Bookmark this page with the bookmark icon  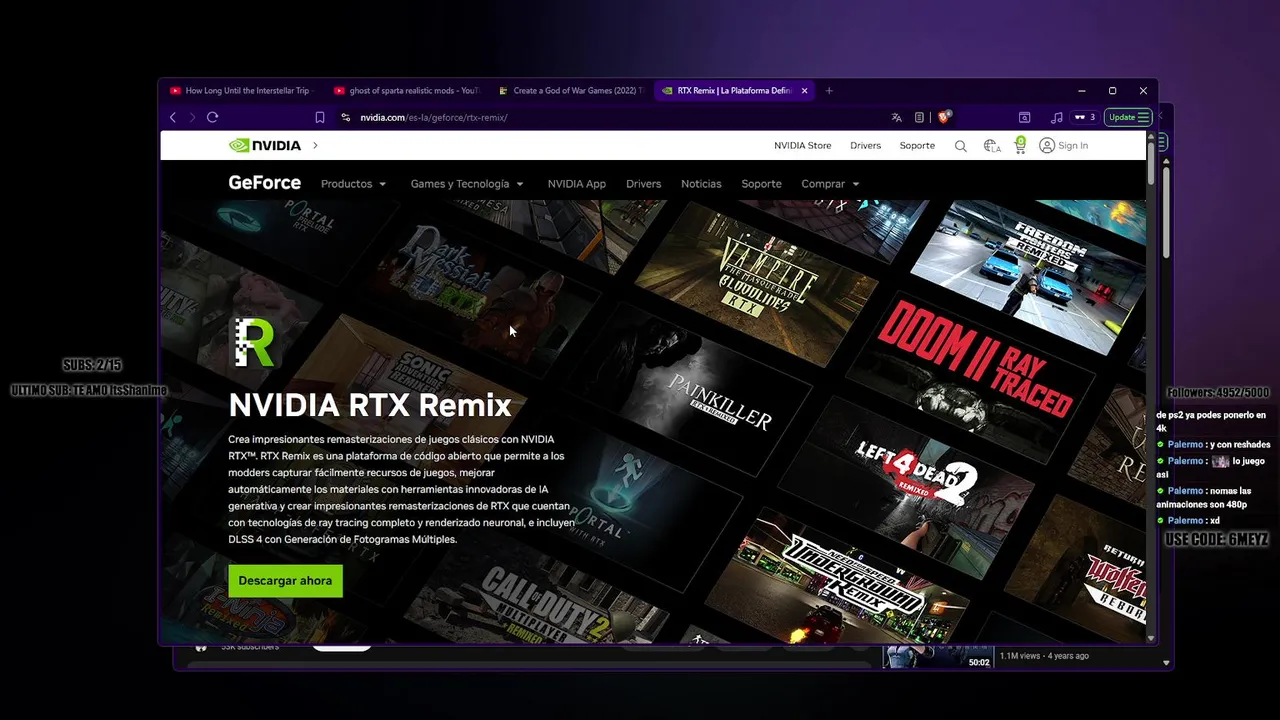pyautogui.click(x=320, y=117)
